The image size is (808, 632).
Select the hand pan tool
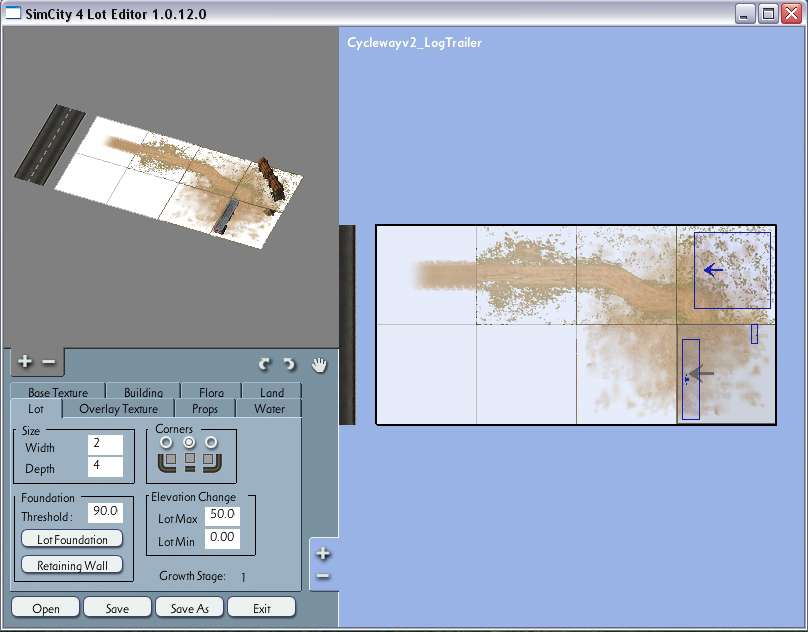click(x=319, y=364)
